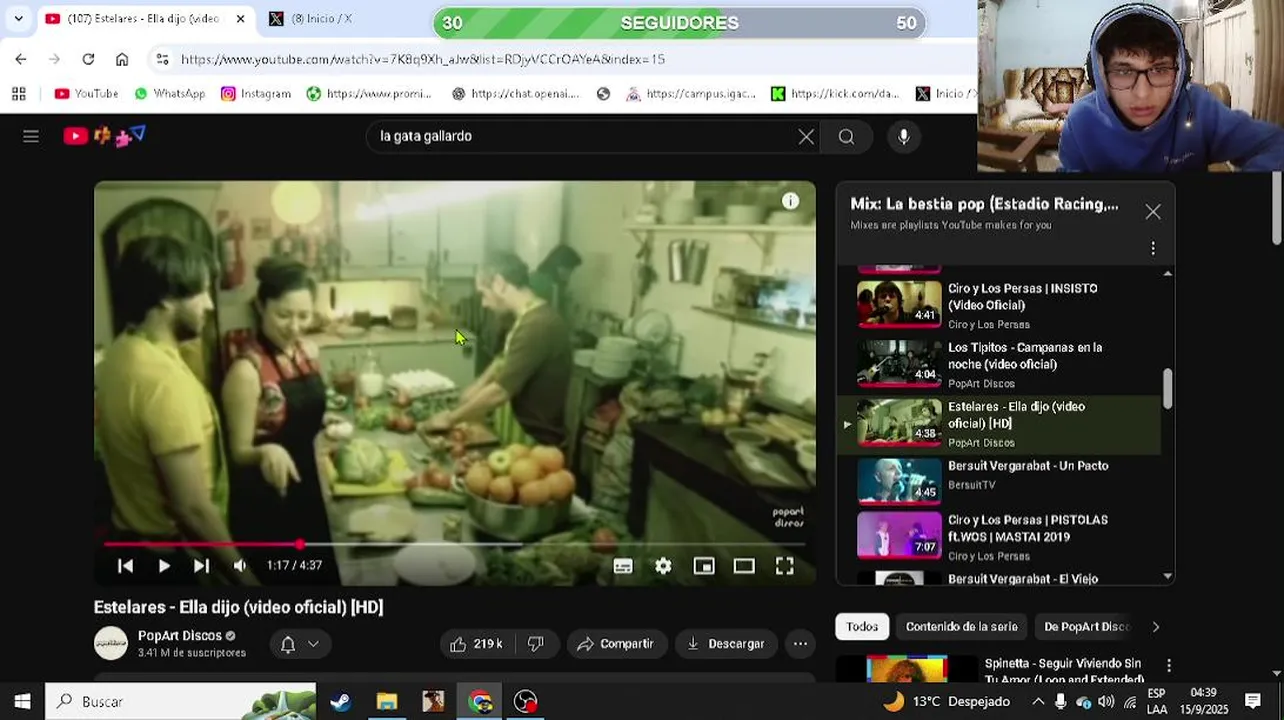Start voice search with the microphone
The image size is (1284, 720).
(904, 137)
